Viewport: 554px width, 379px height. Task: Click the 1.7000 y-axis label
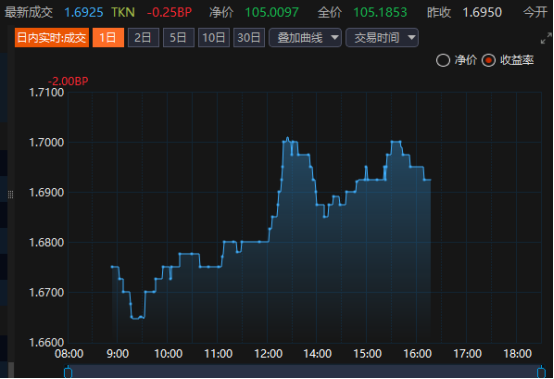[46, 143]
